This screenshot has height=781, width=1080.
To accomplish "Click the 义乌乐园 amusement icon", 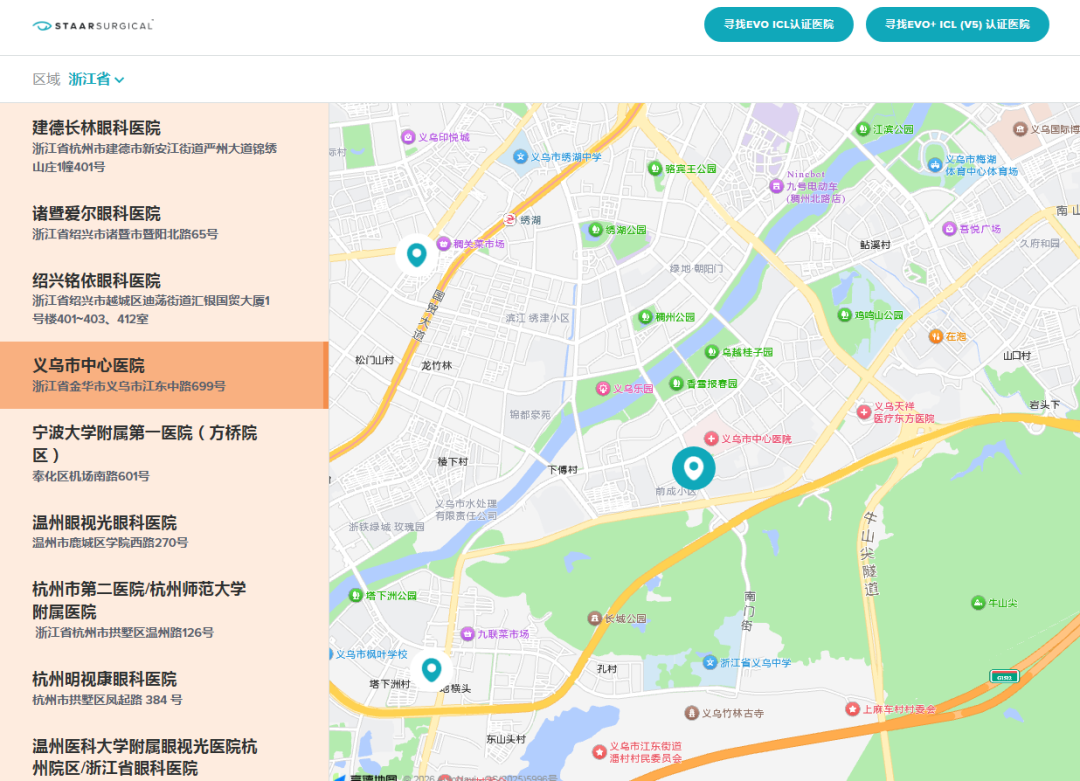I will coord(603,388).
